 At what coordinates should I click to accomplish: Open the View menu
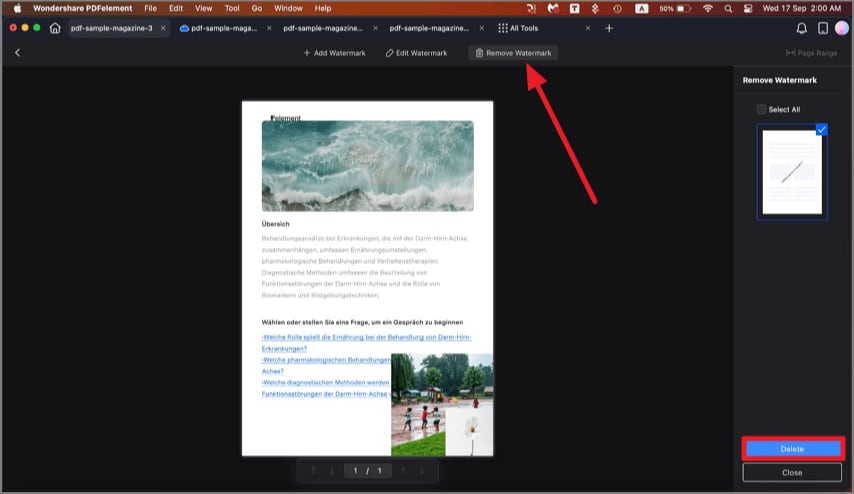click(204, 8)
